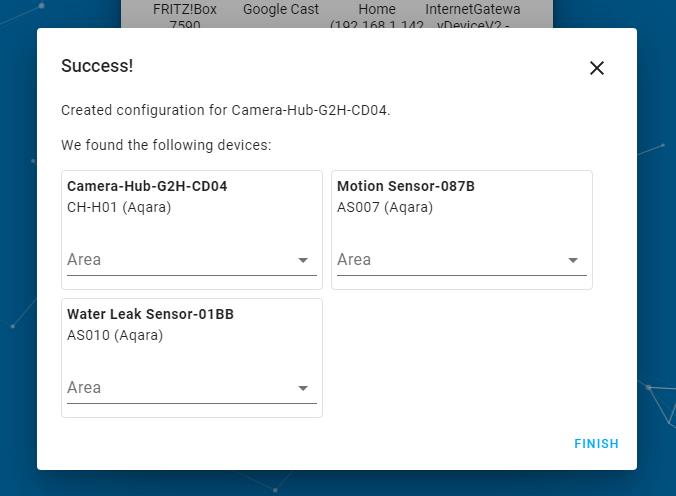Click the AS010 (Aqara) model label
This screenshot has width=676, height=496.
pyautogui.click(x=115, y=335)
